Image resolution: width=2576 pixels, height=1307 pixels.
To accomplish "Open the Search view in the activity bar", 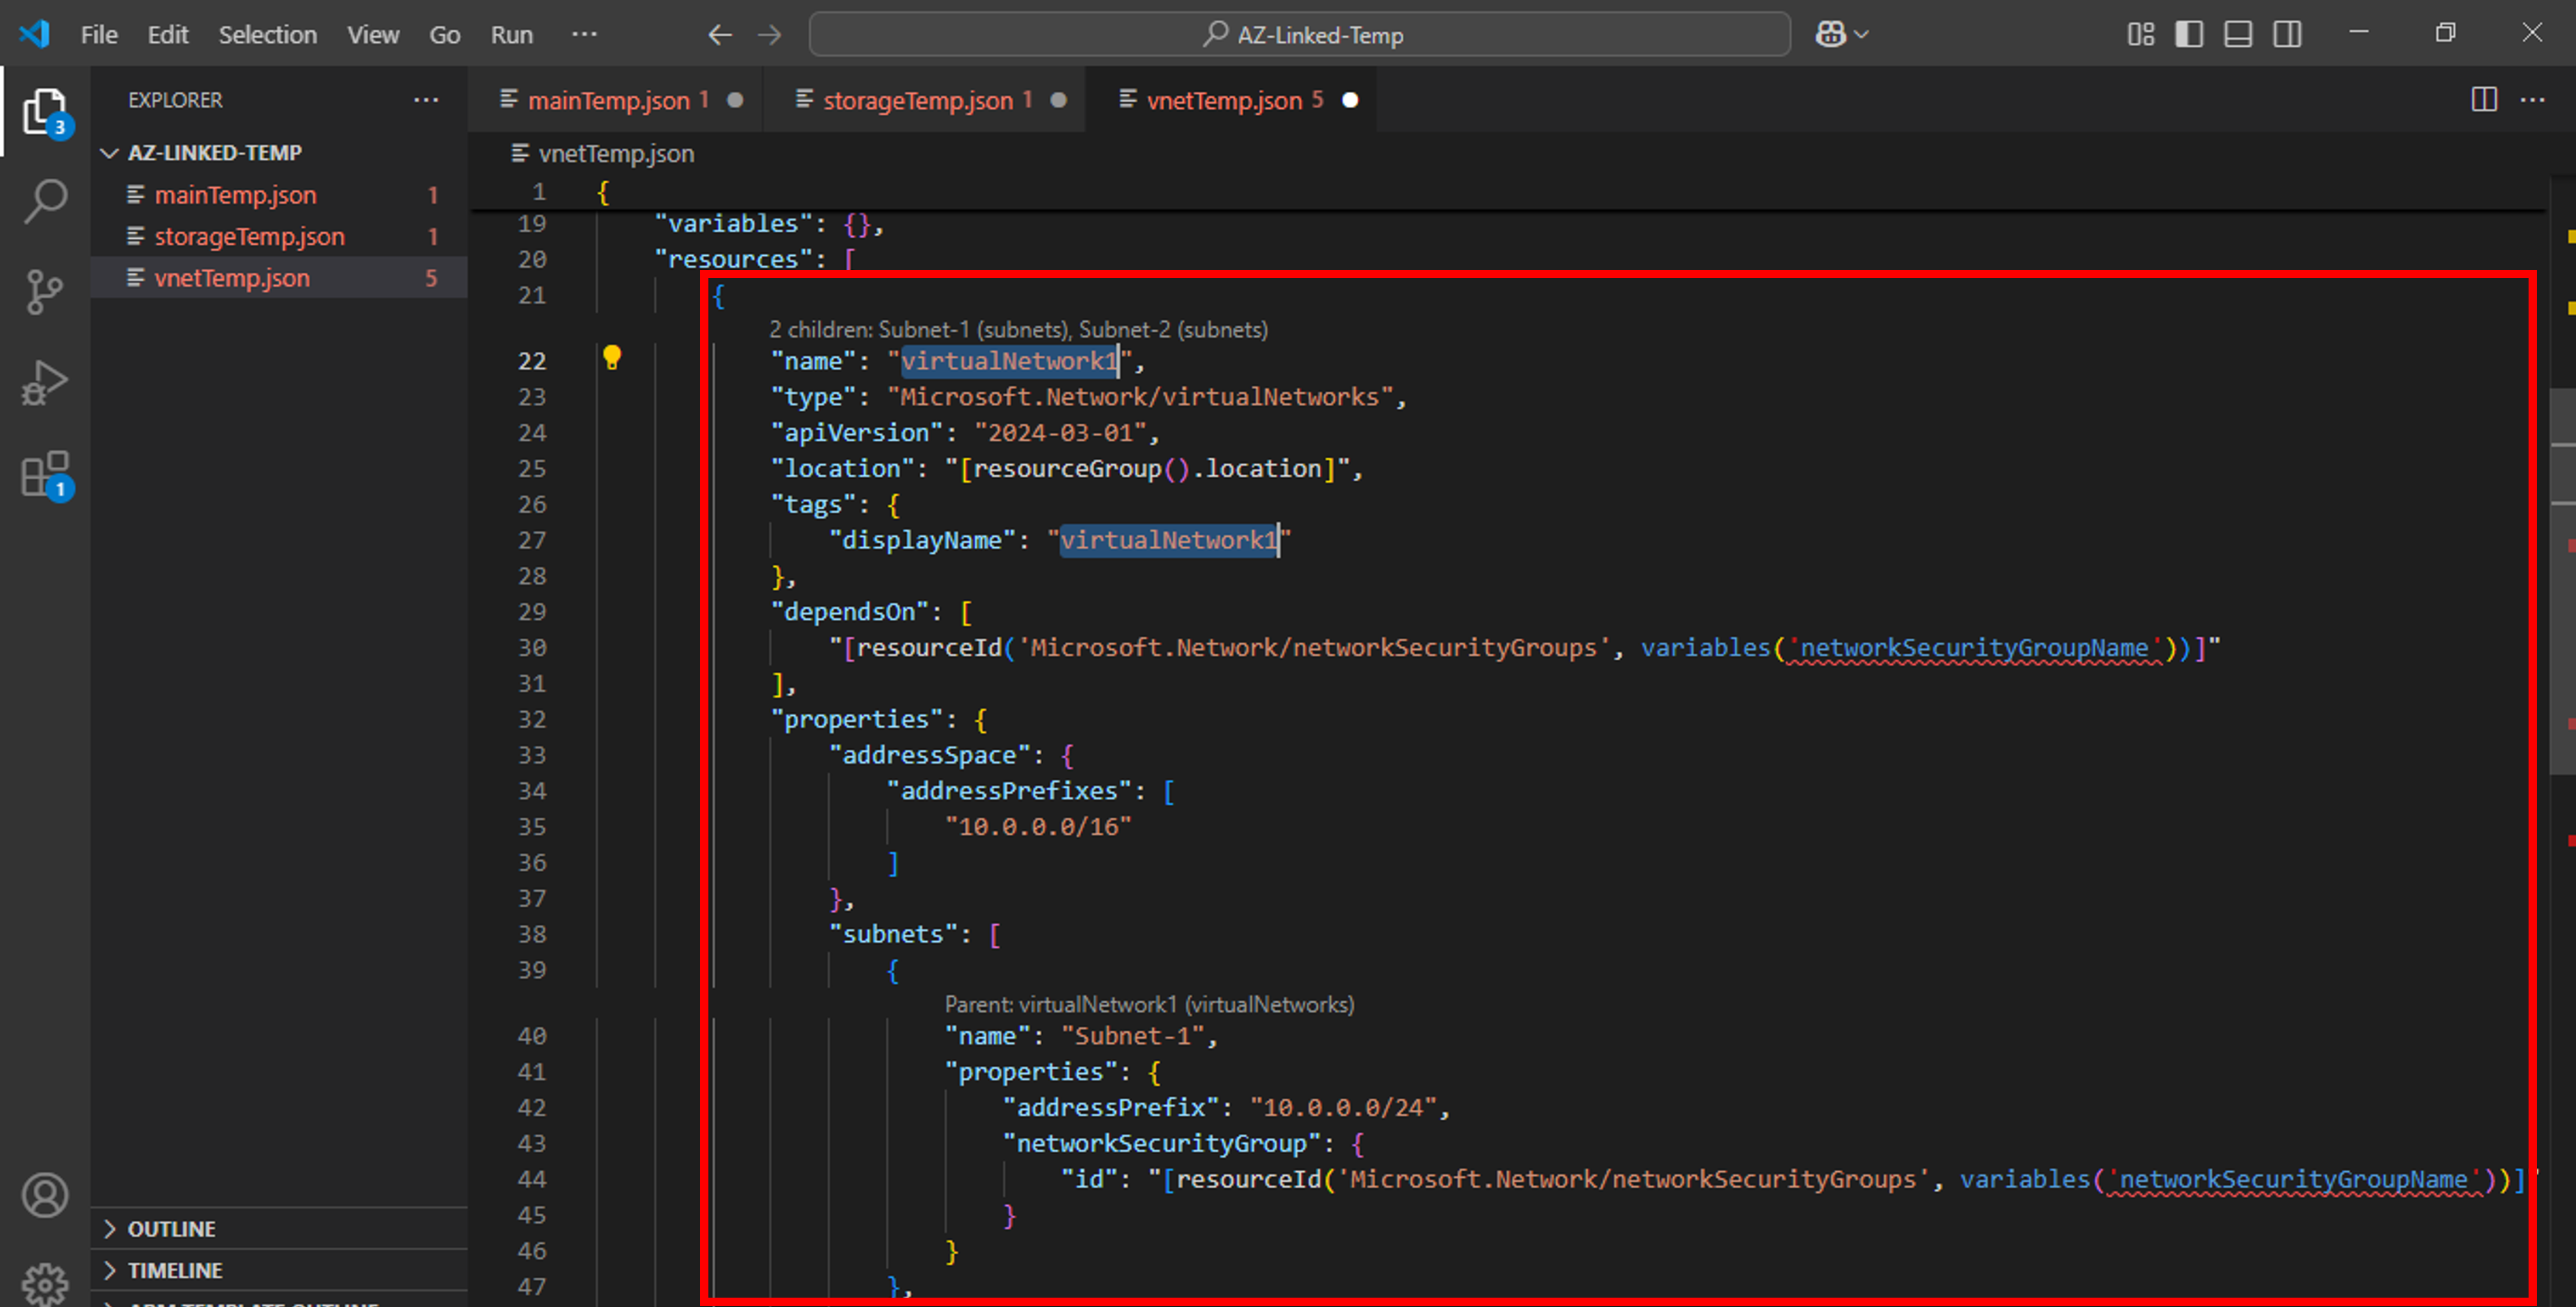I will coord(44,200).
